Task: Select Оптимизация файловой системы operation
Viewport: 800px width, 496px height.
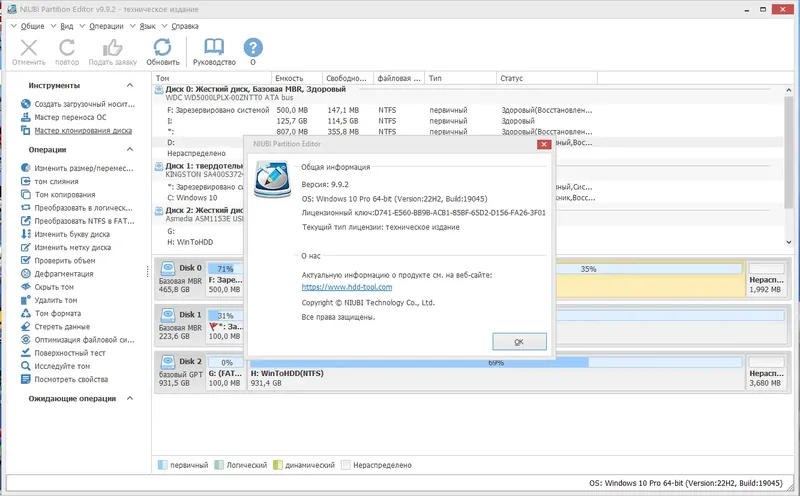Action: coord(78,339)
